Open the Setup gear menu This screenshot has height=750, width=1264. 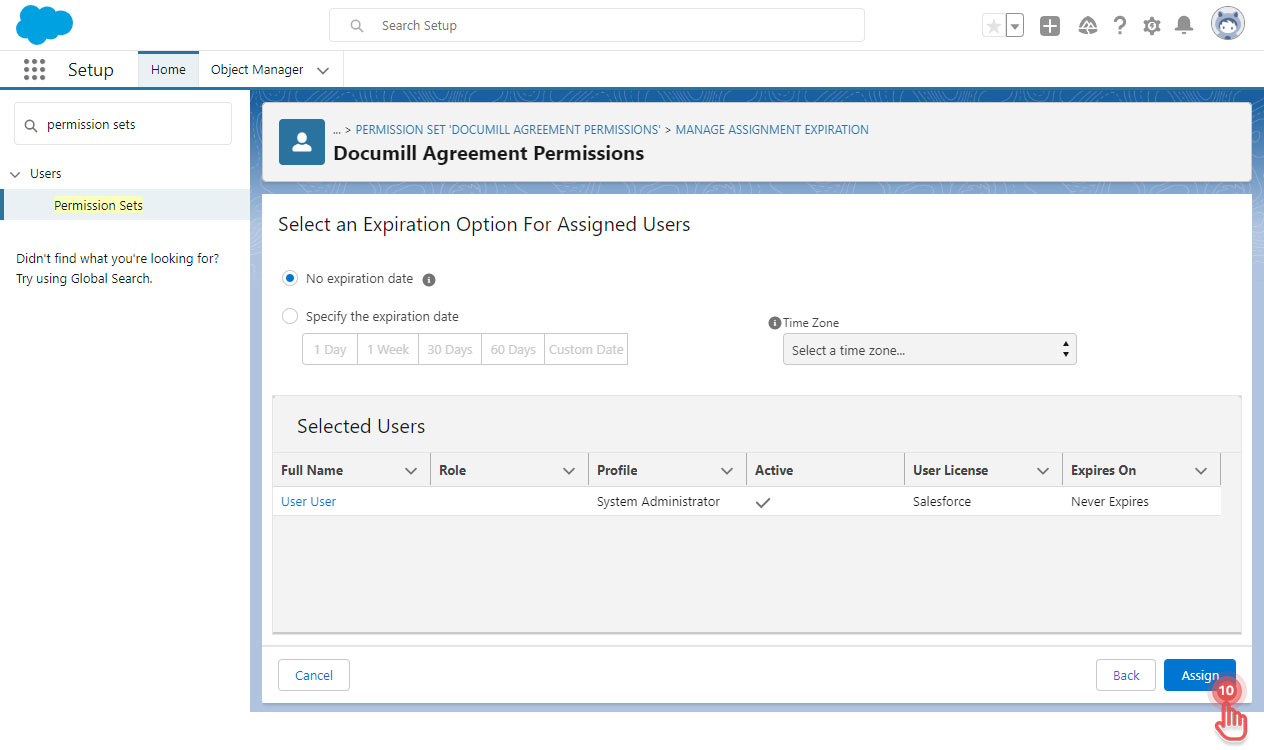click(x=1151, y=24)
